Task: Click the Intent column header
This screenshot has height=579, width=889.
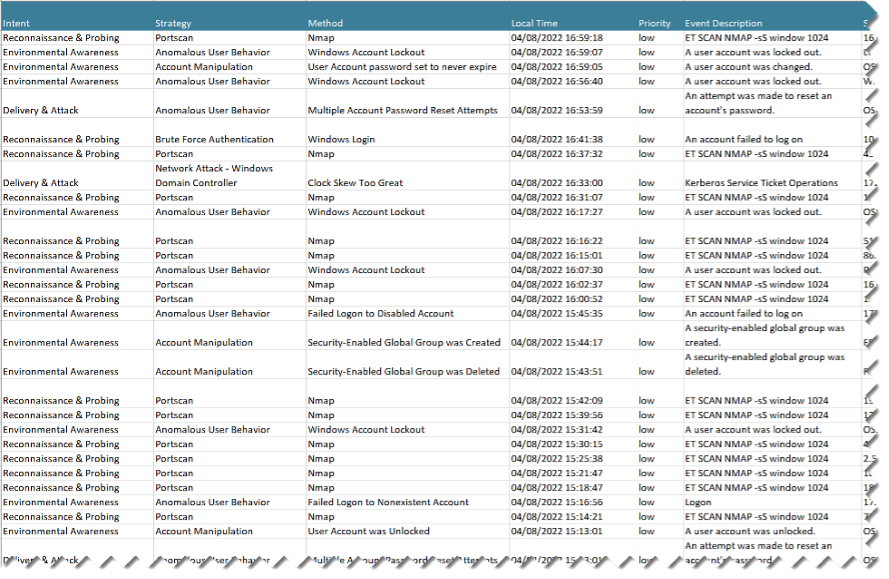Action: click(x=18, y=23)
